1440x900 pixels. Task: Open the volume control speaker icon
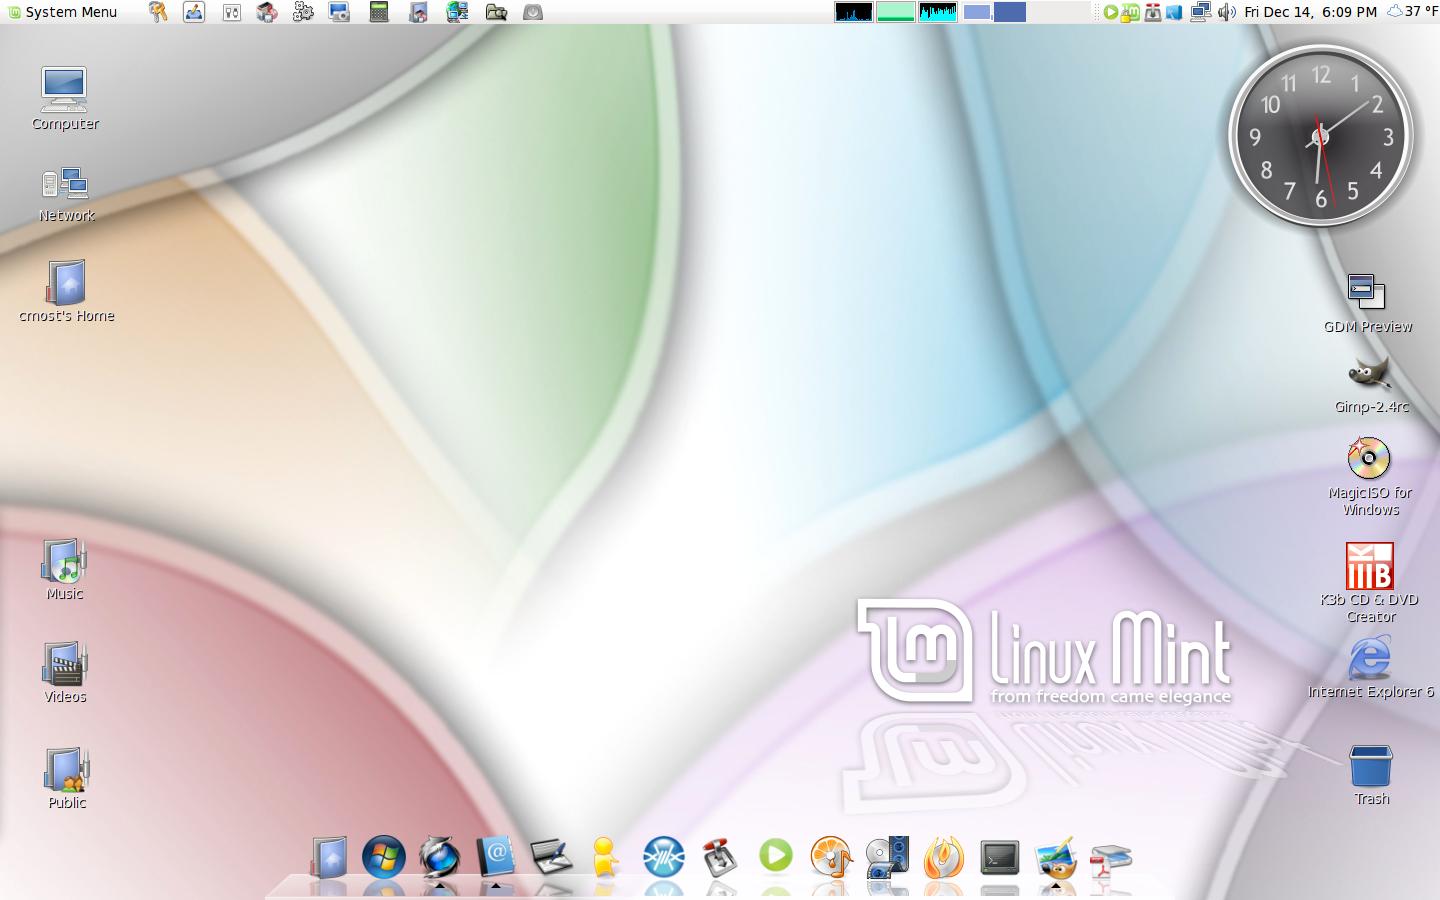pos(1227,12)
